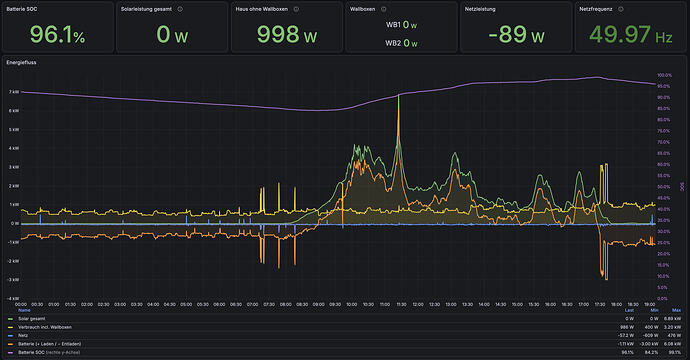690x360 pixels.
Task: Click the 49.97 Hz frequency value
Action: click(631, 34)
